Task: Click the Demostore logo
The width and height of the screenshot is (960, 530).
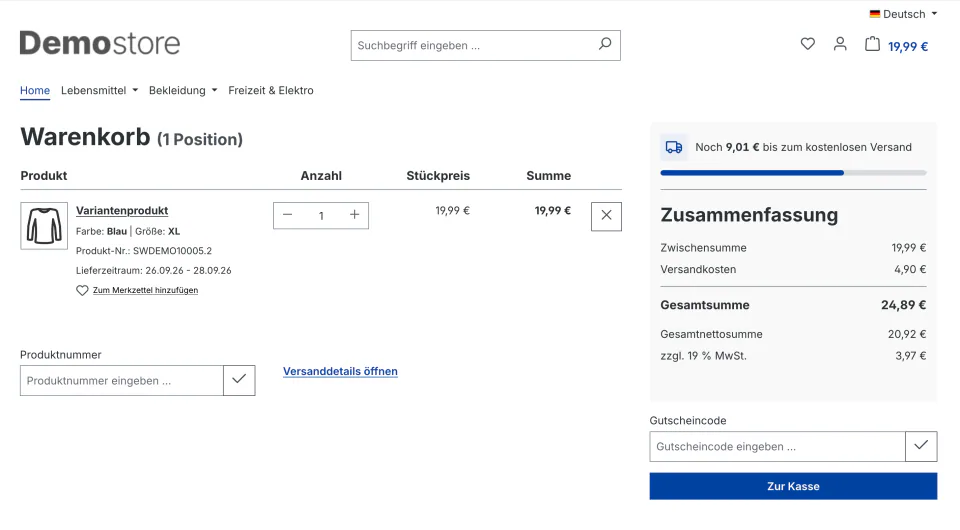Action: coord(100,43)
